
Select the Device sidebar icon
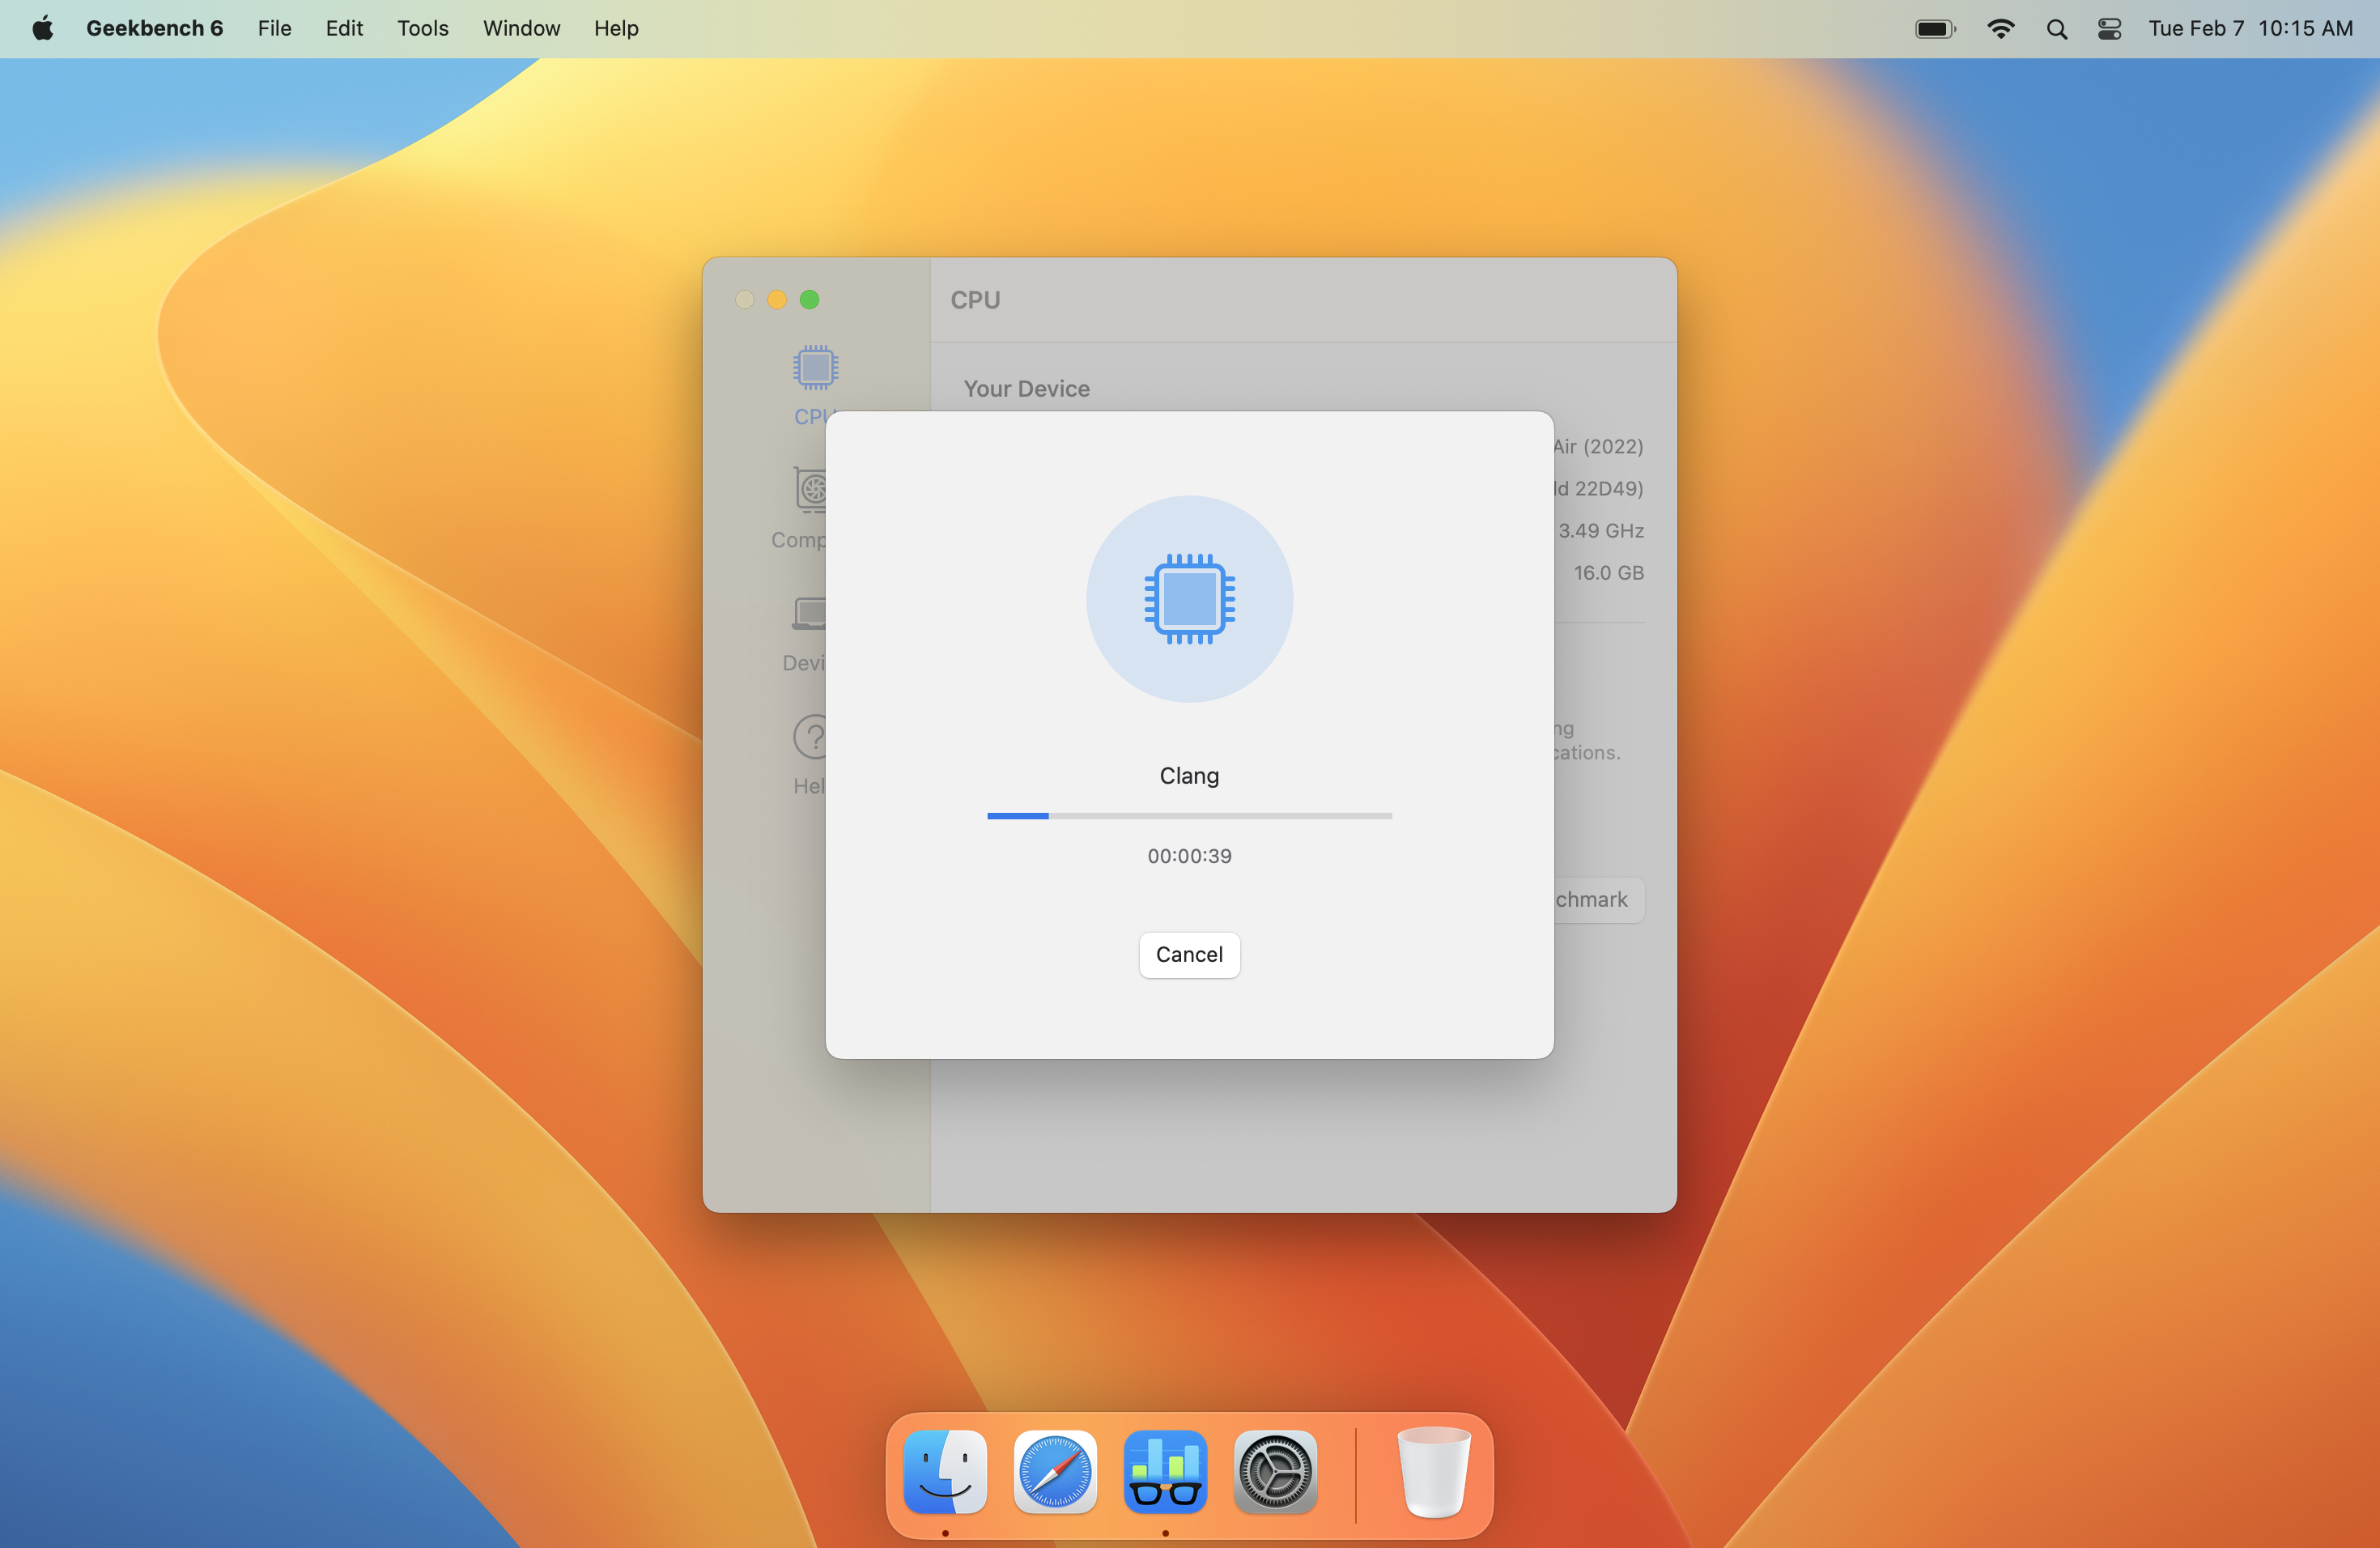click(x=810, y=613)
